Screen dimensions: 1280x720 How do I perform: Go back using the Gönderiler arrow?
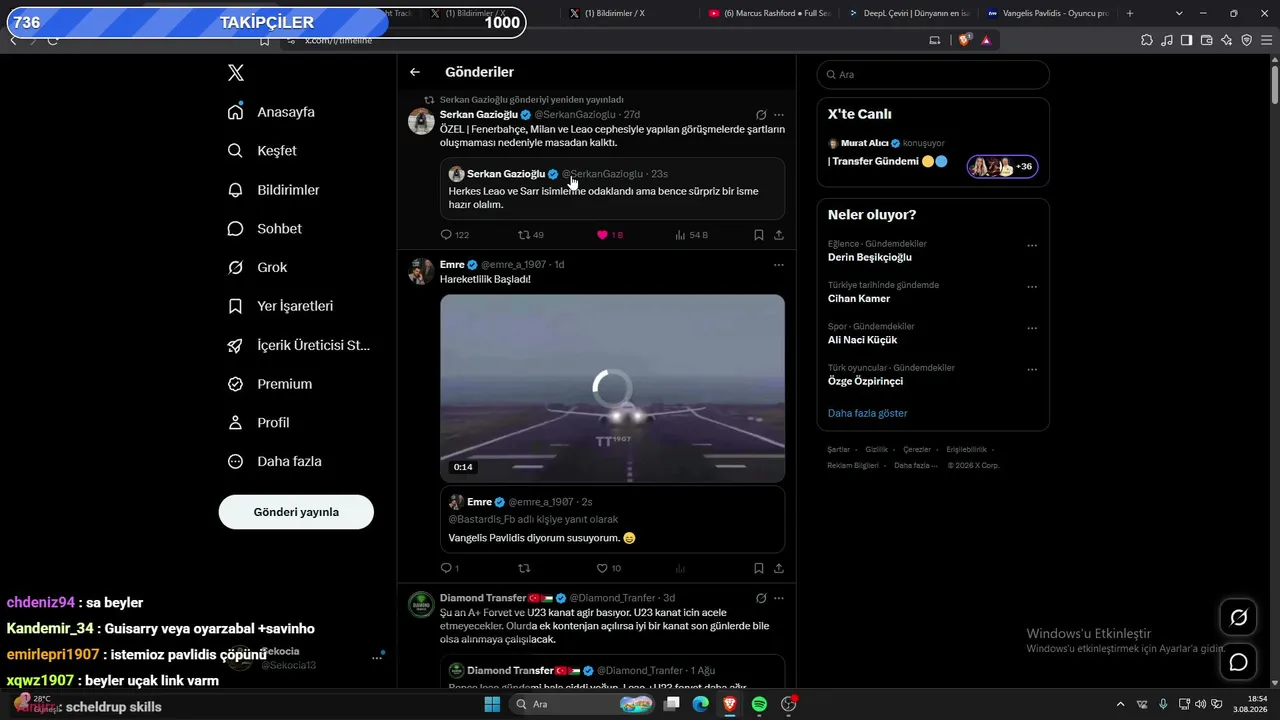pyautogui.click(x=415, y=72)
